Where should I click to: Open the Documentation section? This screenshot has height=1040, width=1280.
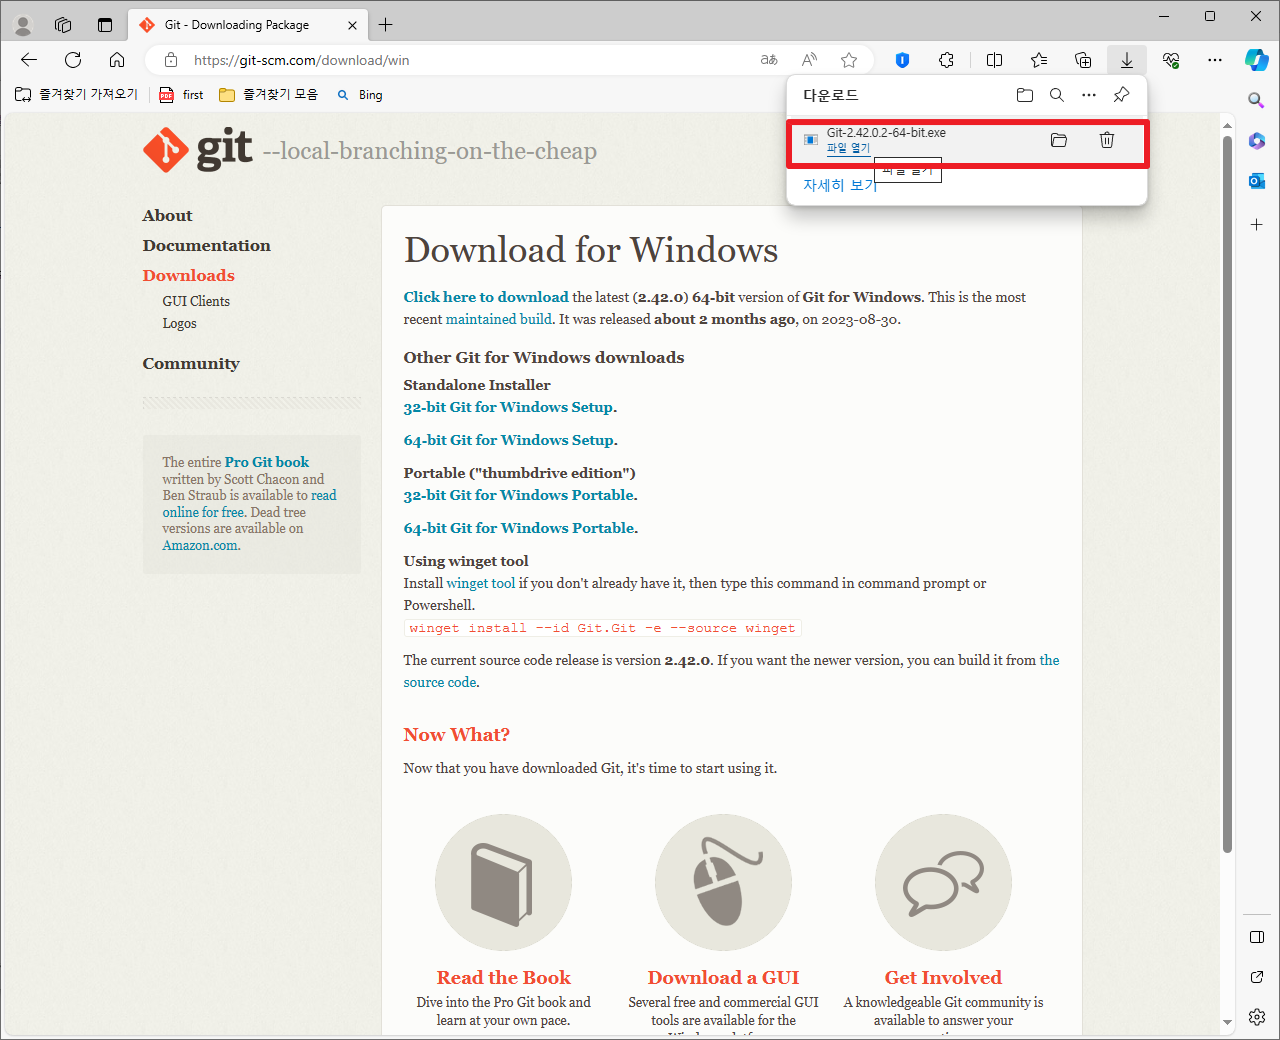coord(206,246)
